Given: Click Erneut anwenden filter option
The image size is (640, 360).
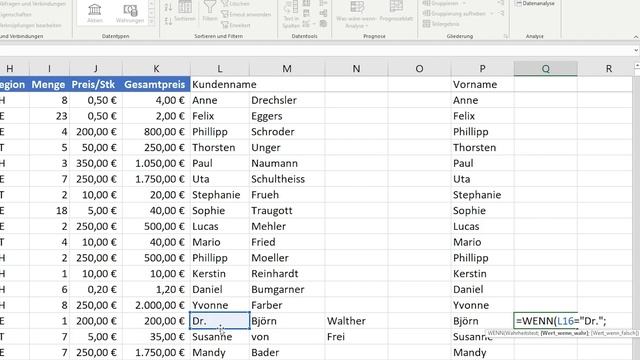Looking at the screenshot, I should (246, 14).
